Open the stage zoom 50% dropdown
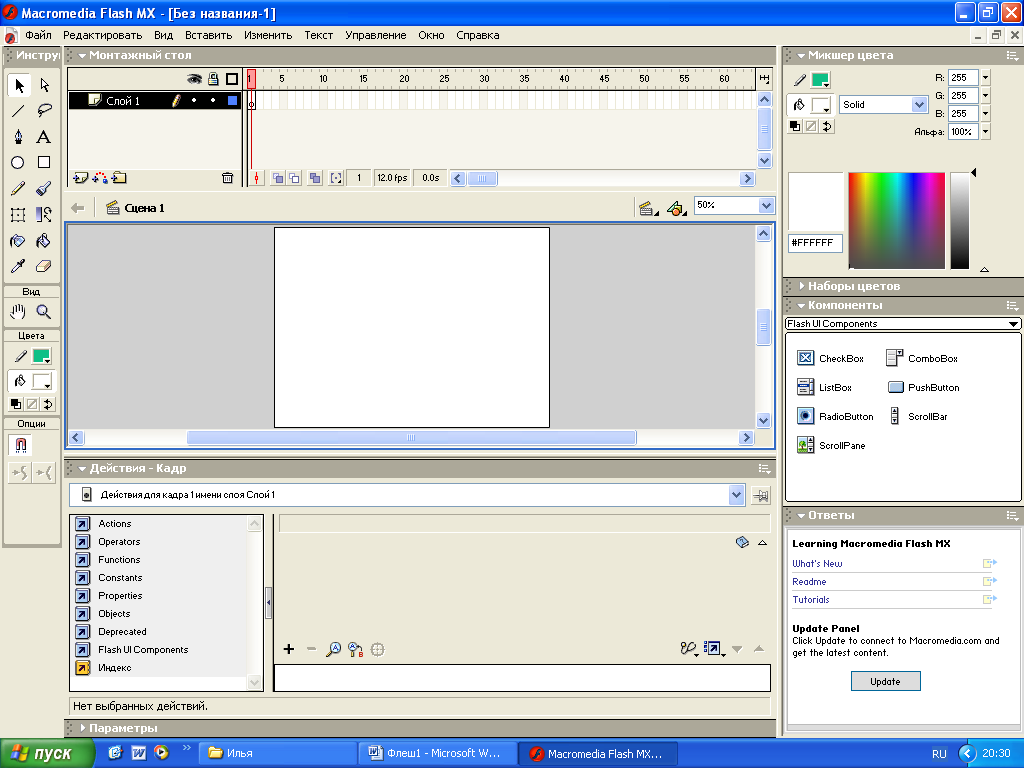The width and height of the screenshot is (1024, 768). pos(767,206)
